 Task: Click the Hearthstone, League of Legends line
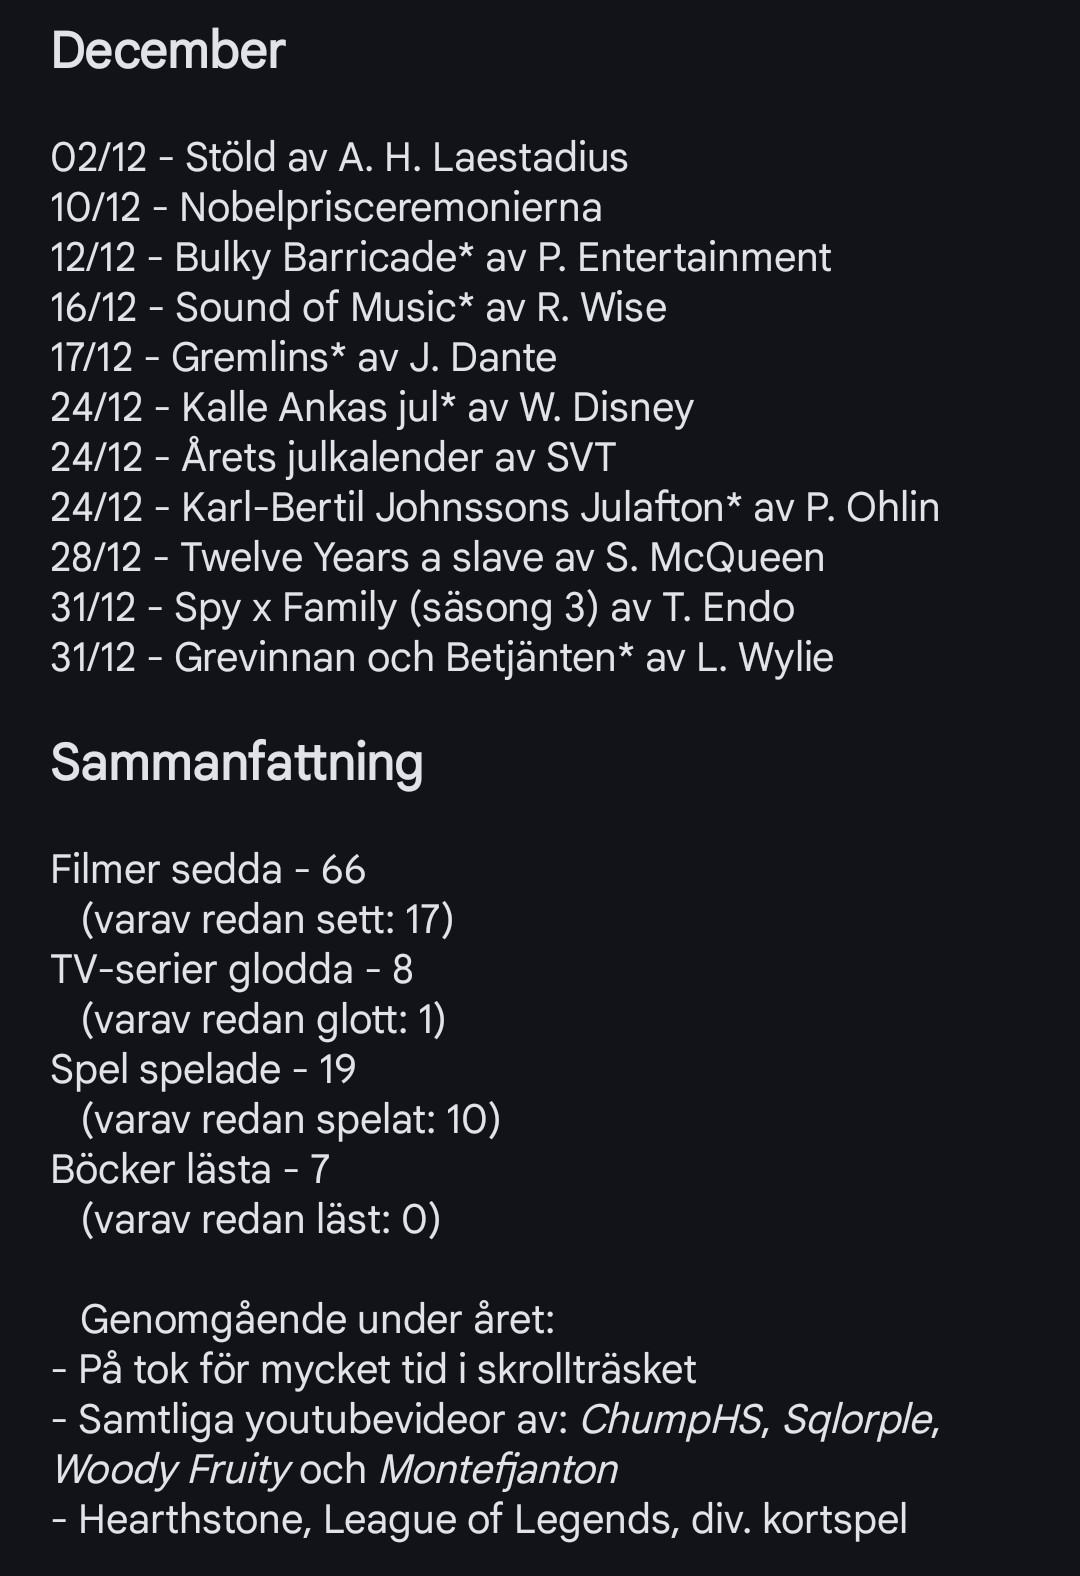[480, 1520]
